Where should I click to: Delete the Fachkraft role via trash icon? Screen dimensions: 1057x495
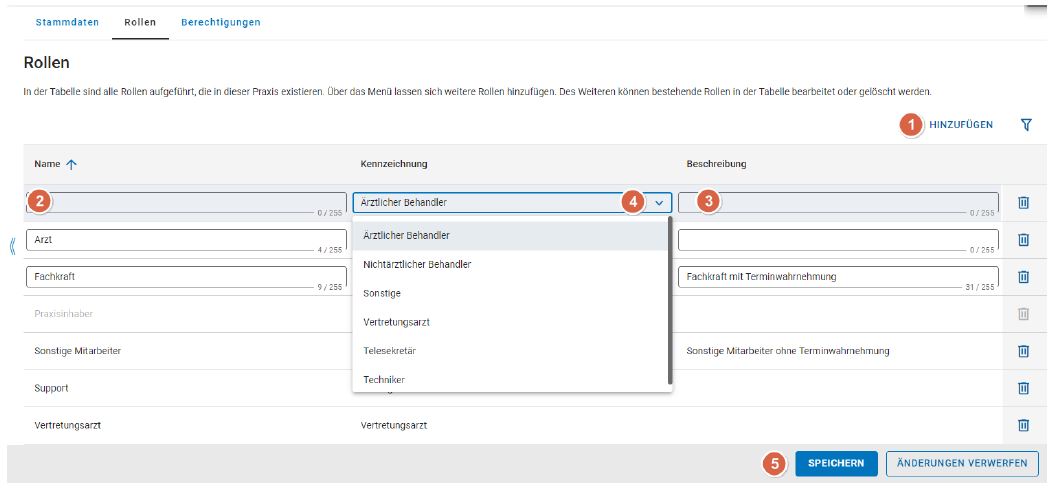click(x=1023, y=277)
